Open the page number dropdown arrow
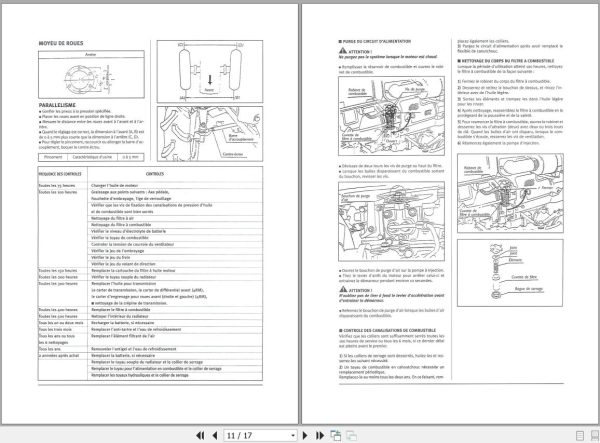 293,435
